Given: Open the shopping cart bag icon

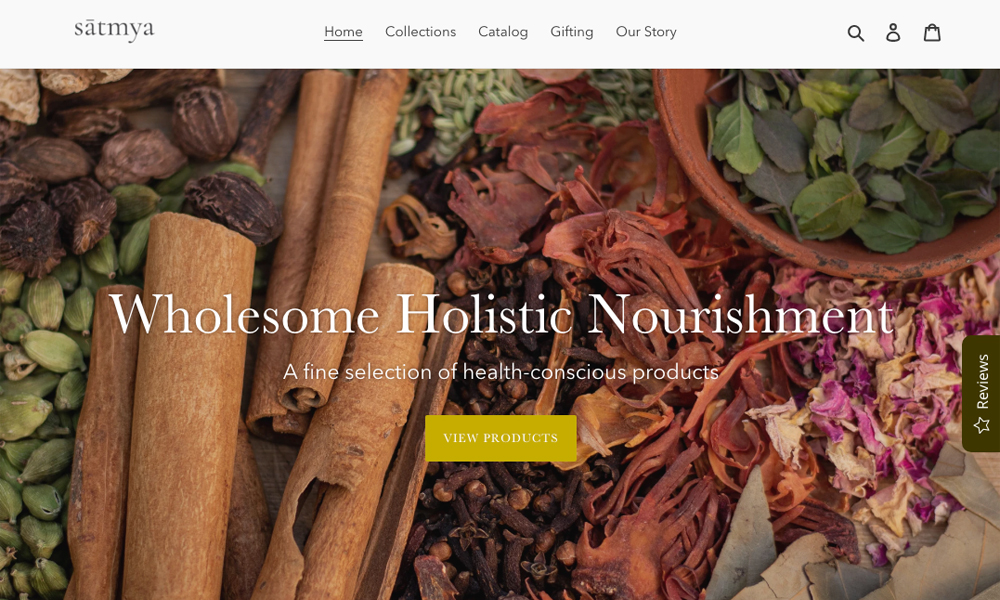Looking at the screenshot, I should [932, 33].
